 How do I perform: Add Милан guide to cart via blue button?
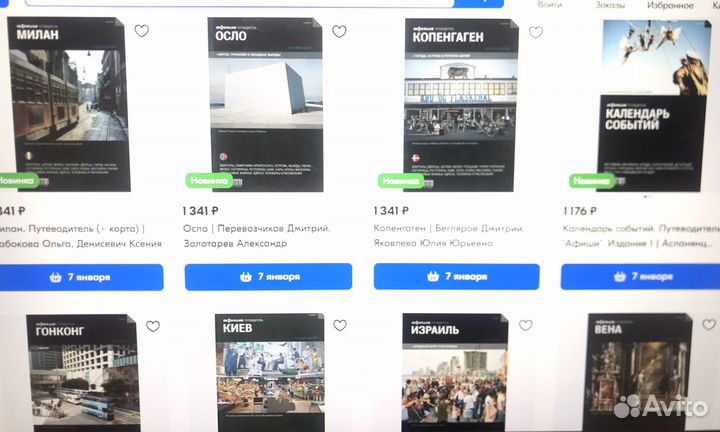[81, 277]
